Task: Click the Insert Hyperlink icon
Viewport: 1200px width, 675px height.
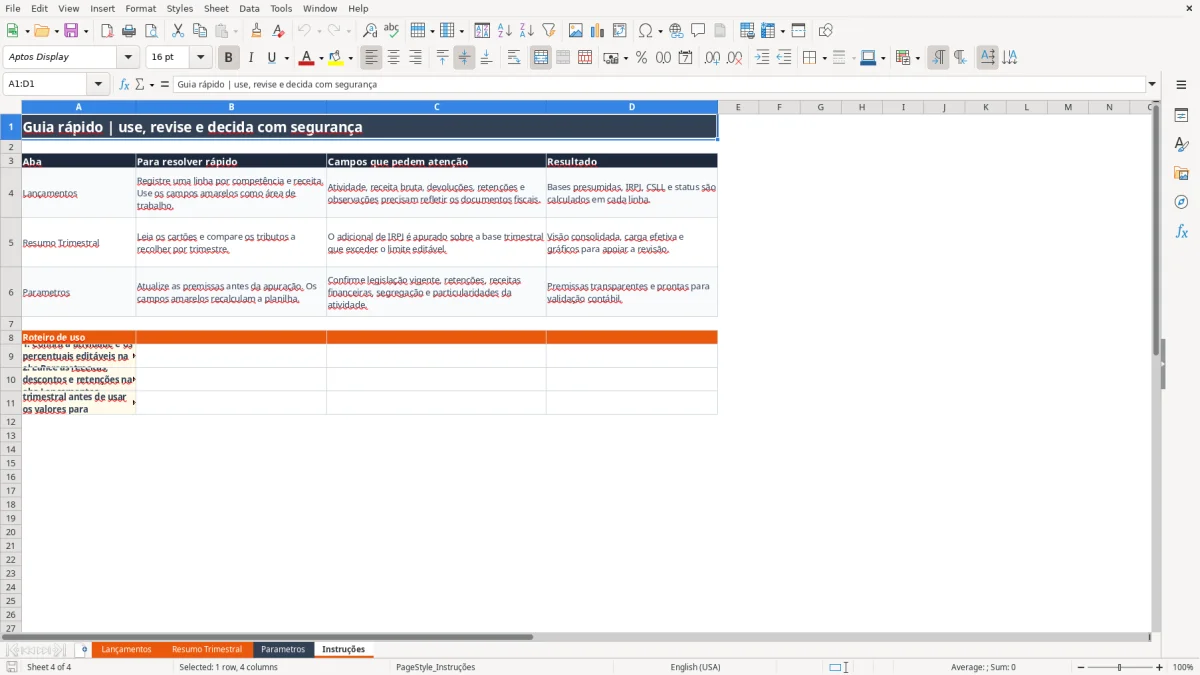Action: click(x=676, y=31)
